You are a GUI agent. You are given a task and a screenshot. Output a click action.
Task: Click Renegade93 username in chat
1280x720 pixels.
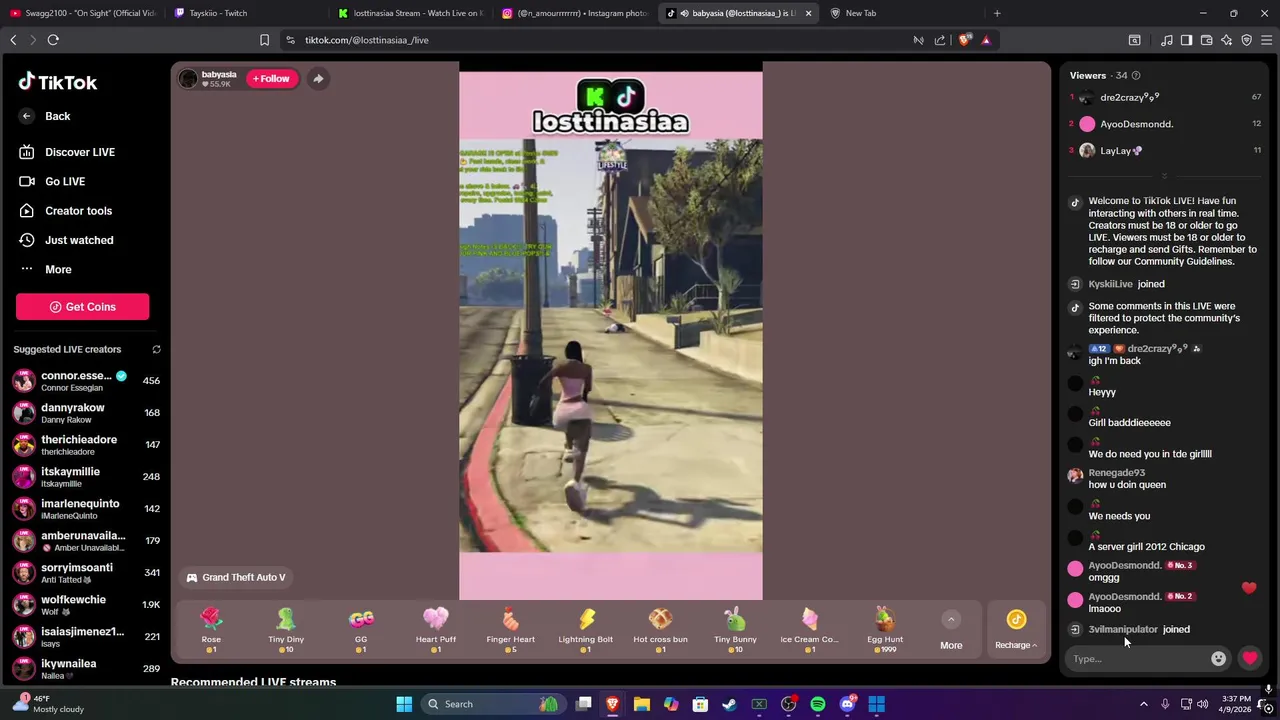point(1116,473)
